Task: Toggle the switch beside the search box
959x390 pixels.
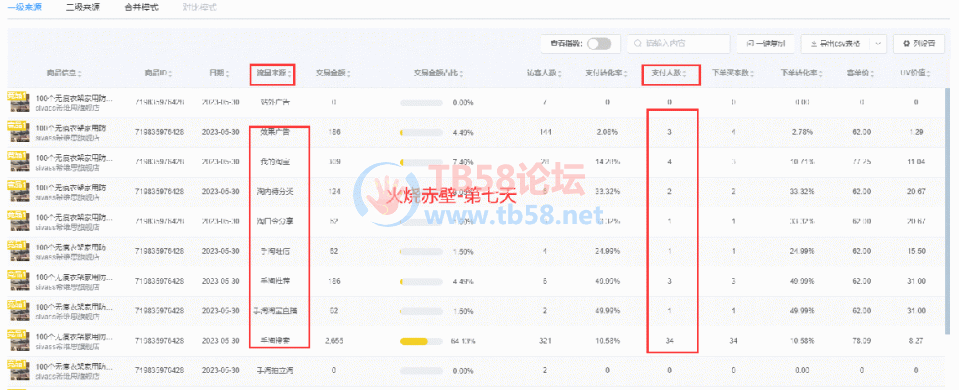Action: pos(599,44)
